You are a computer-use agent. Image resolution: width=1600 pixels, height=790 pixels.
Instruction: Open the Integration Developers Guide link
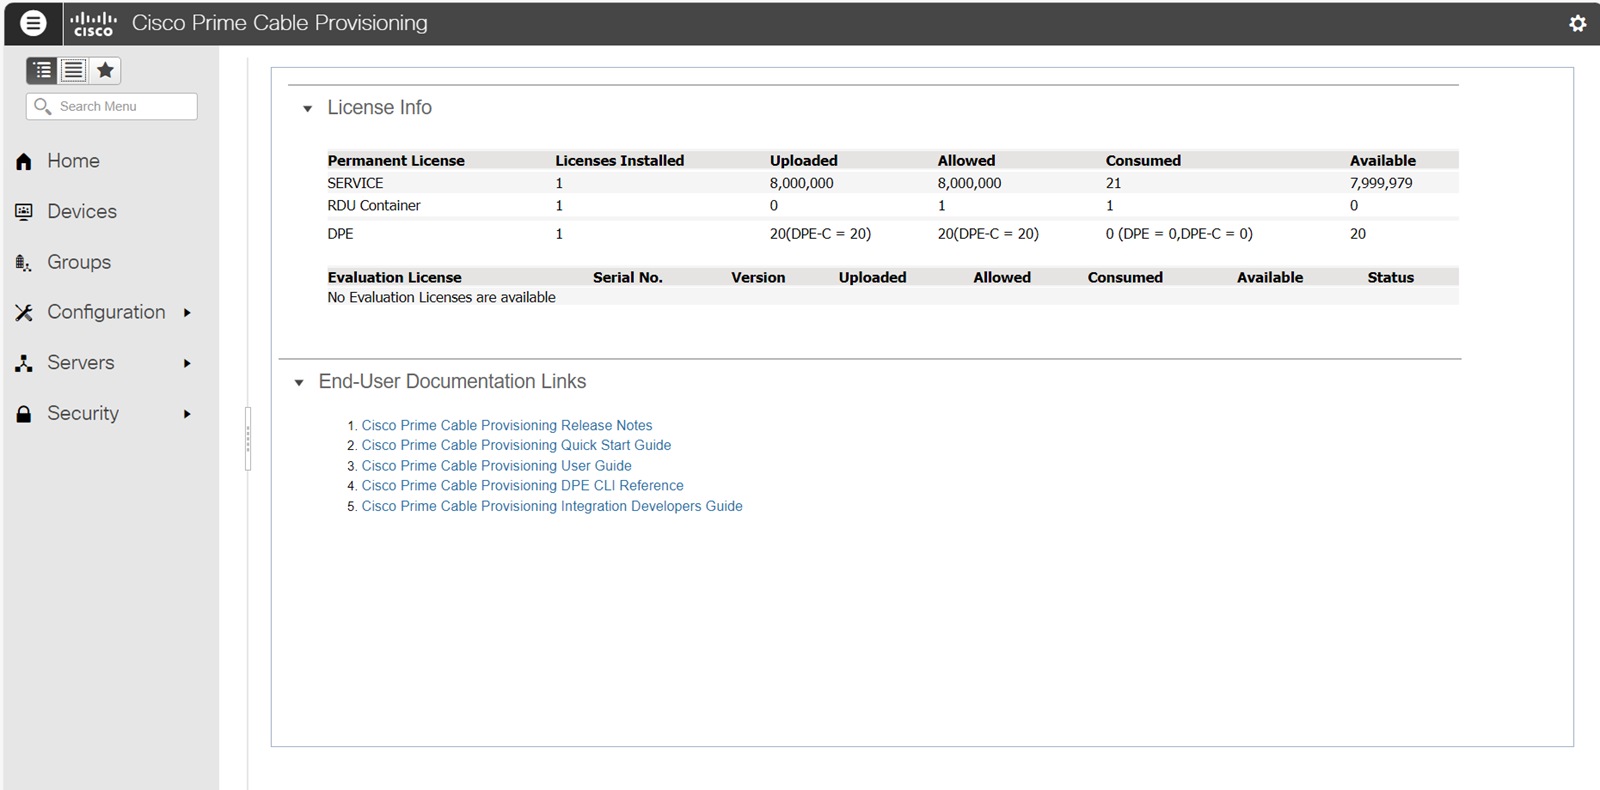point(552,506)
